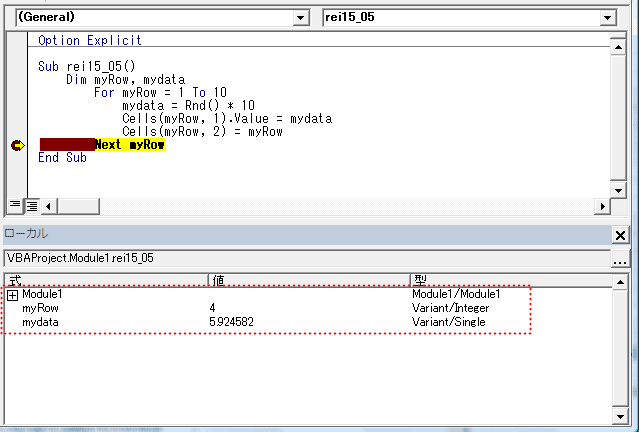Click Locals pane scroll down arrow

[x=620, y=417]
